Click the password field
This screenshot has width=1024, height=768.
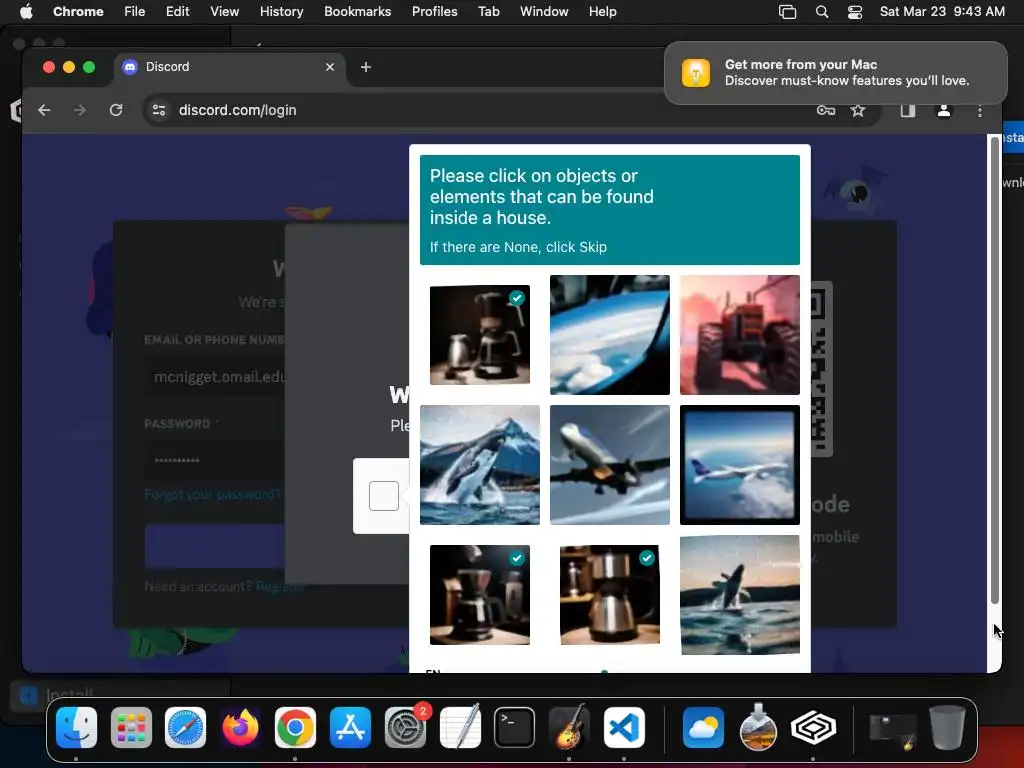214,460
